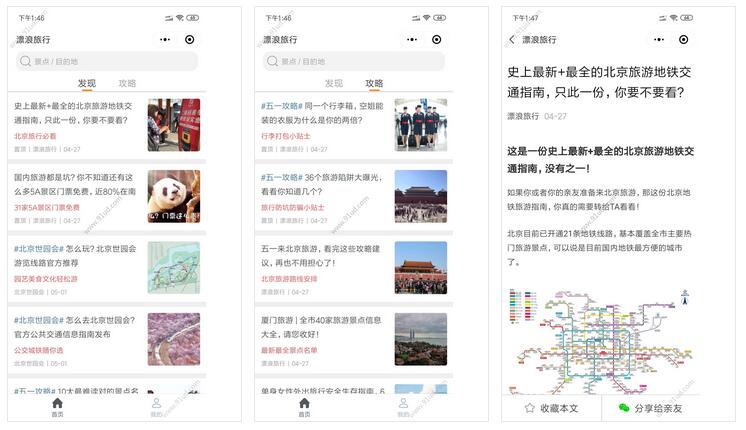
Task: Click the 景点/目的地 search field in the left screen
Action: 107,61
